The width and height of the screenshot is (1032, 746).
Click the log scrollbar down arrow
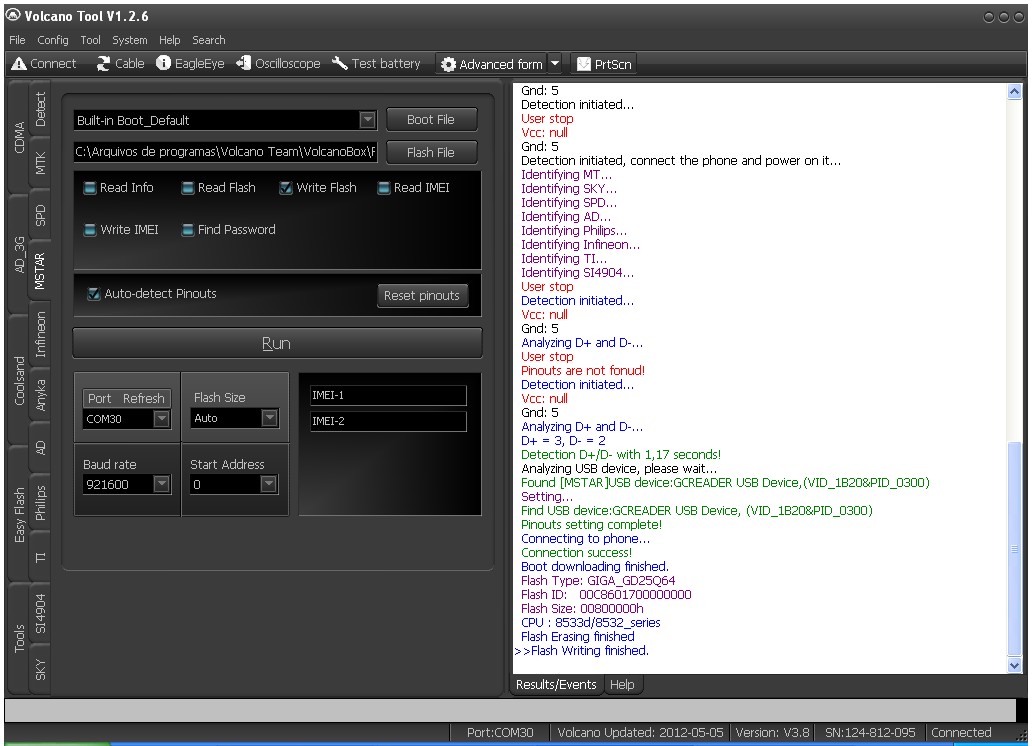tap(1014, 665)
